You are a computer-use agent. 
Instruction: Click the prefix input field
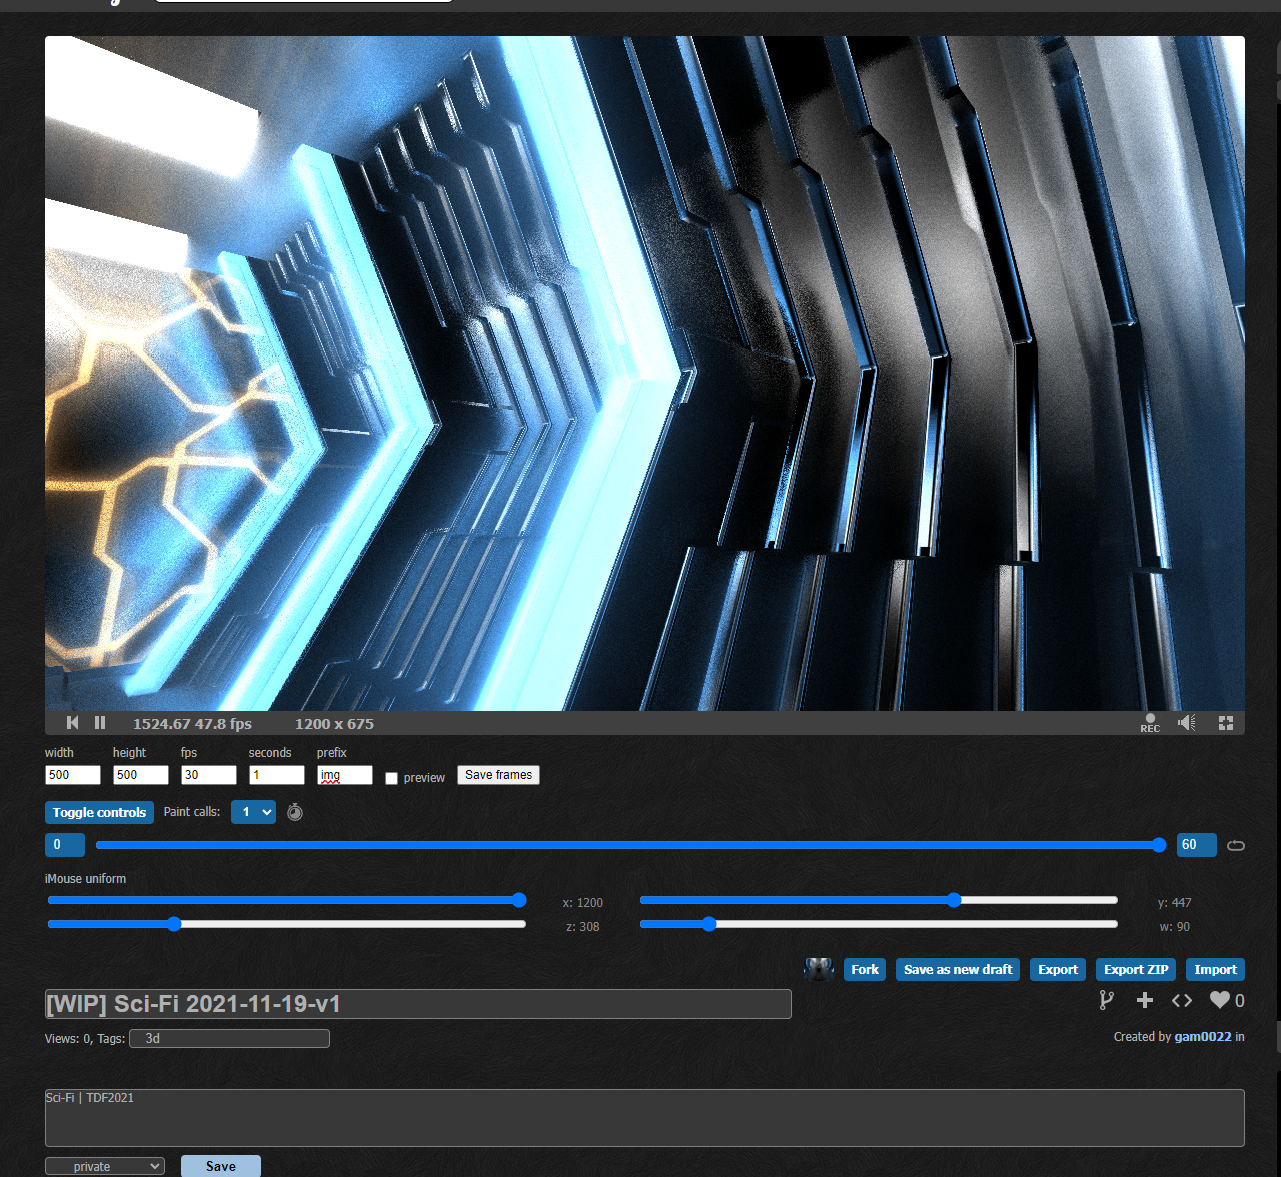coord(345,775)
